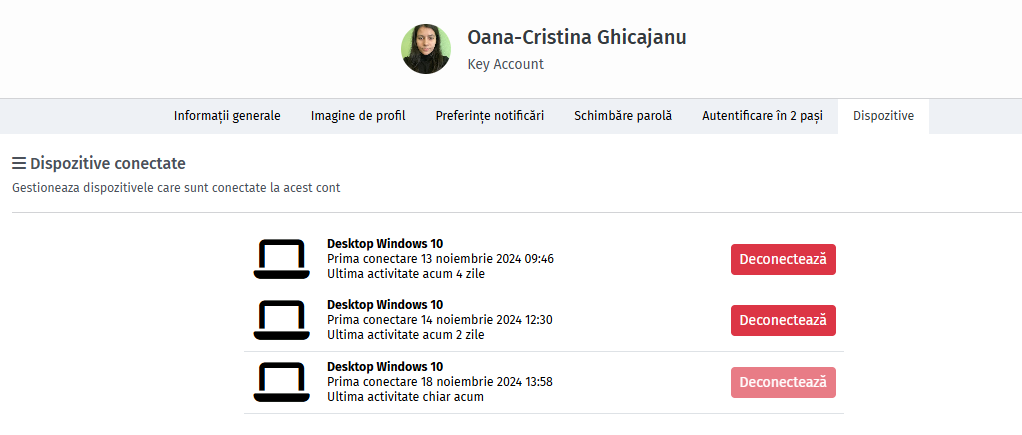Click laptop icon of device connected 18 noiembrie
The width and height of the screenshot is (1022, 435).
coord(282,382)
